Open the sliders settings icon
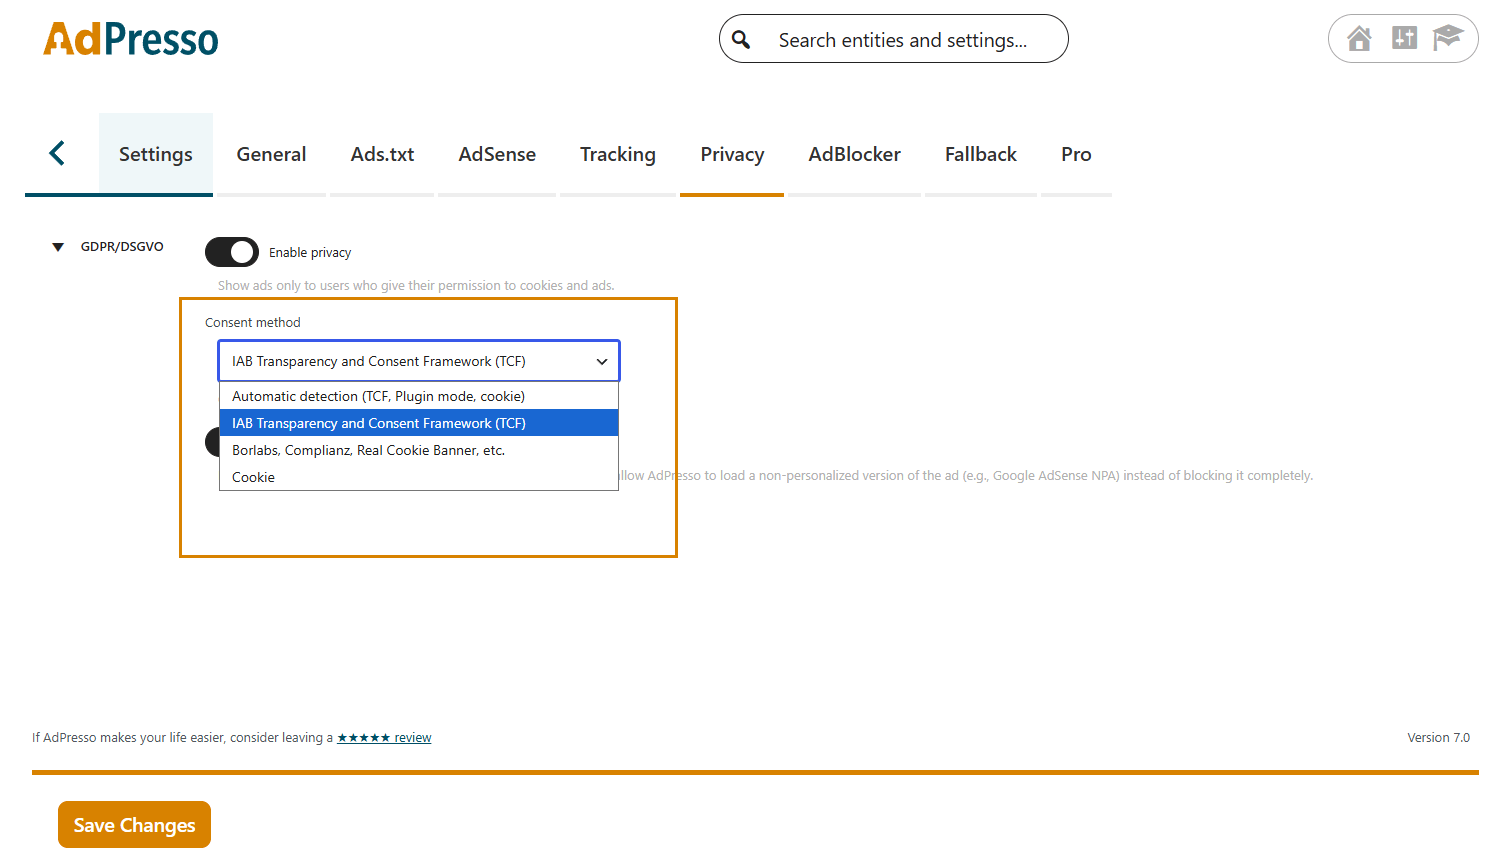This screenshot has height=859, width=1500. coord(1404,38)
